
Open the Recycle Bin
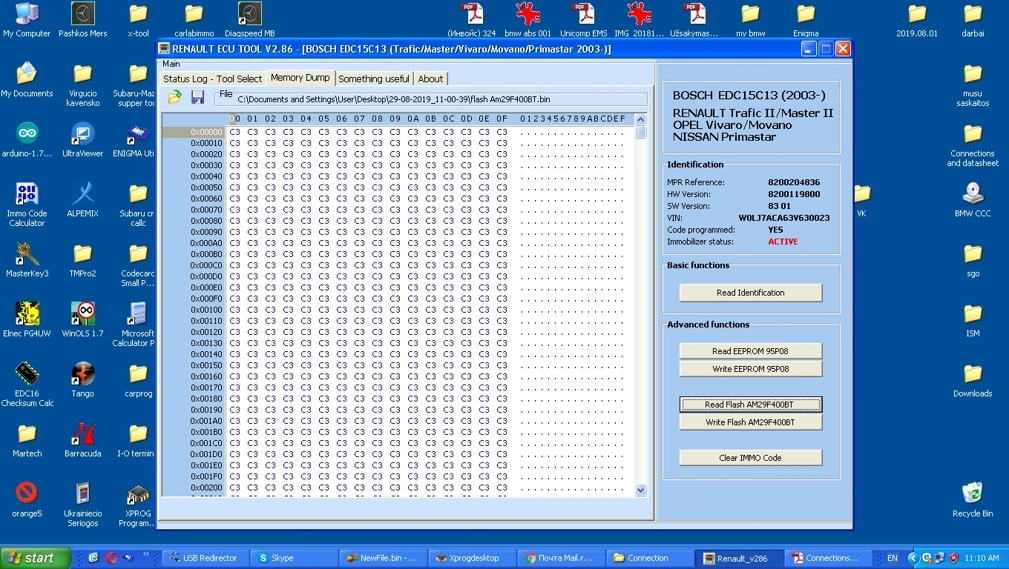(972, 499)
